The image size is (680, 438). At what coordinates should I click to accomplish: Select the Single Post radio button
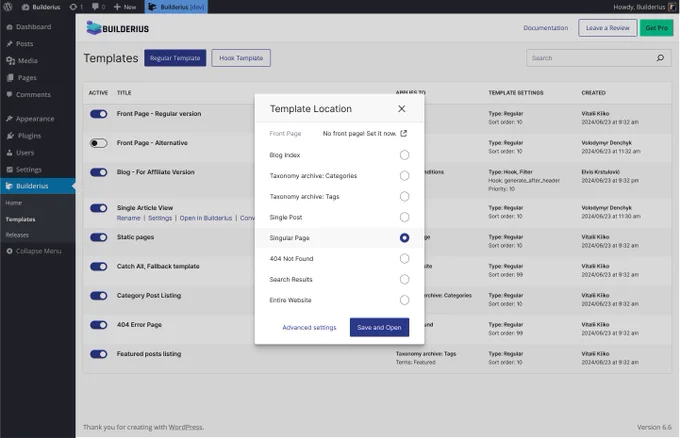coord(404,217)
